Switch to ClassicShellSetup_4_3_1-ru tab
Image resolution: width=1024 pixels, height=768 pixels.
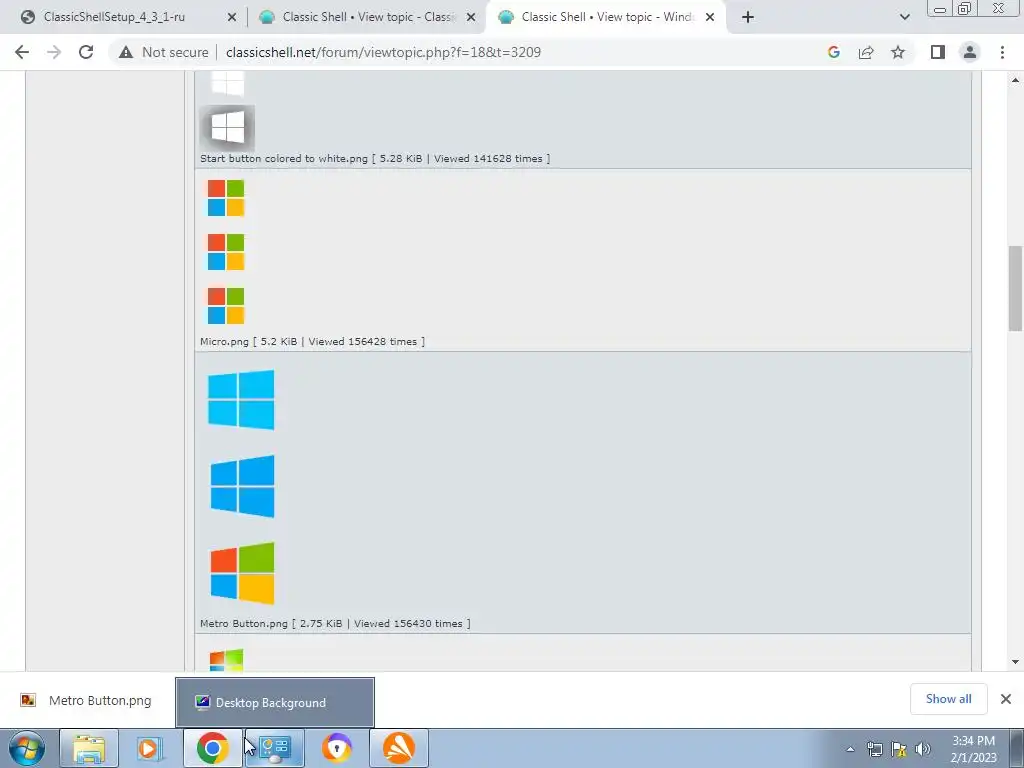click(114, 17)
